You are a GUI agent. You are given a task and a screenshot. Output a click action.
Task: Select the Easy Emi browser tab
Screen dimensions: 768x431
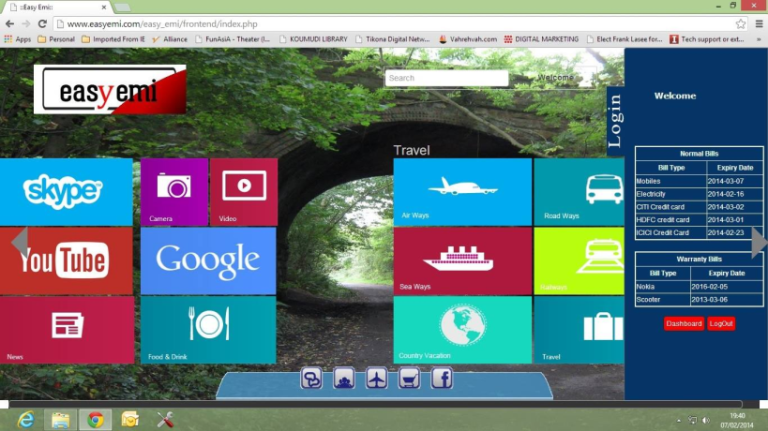pyautogui.click(x=57, y=7)
